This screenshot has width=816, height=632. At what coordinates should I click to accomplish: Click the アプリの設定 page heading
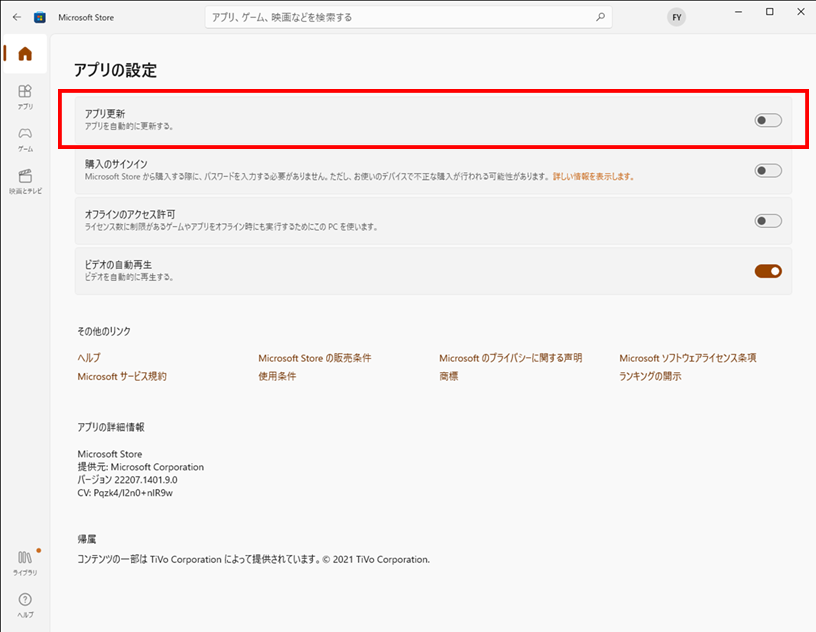(x=116, y=70)
